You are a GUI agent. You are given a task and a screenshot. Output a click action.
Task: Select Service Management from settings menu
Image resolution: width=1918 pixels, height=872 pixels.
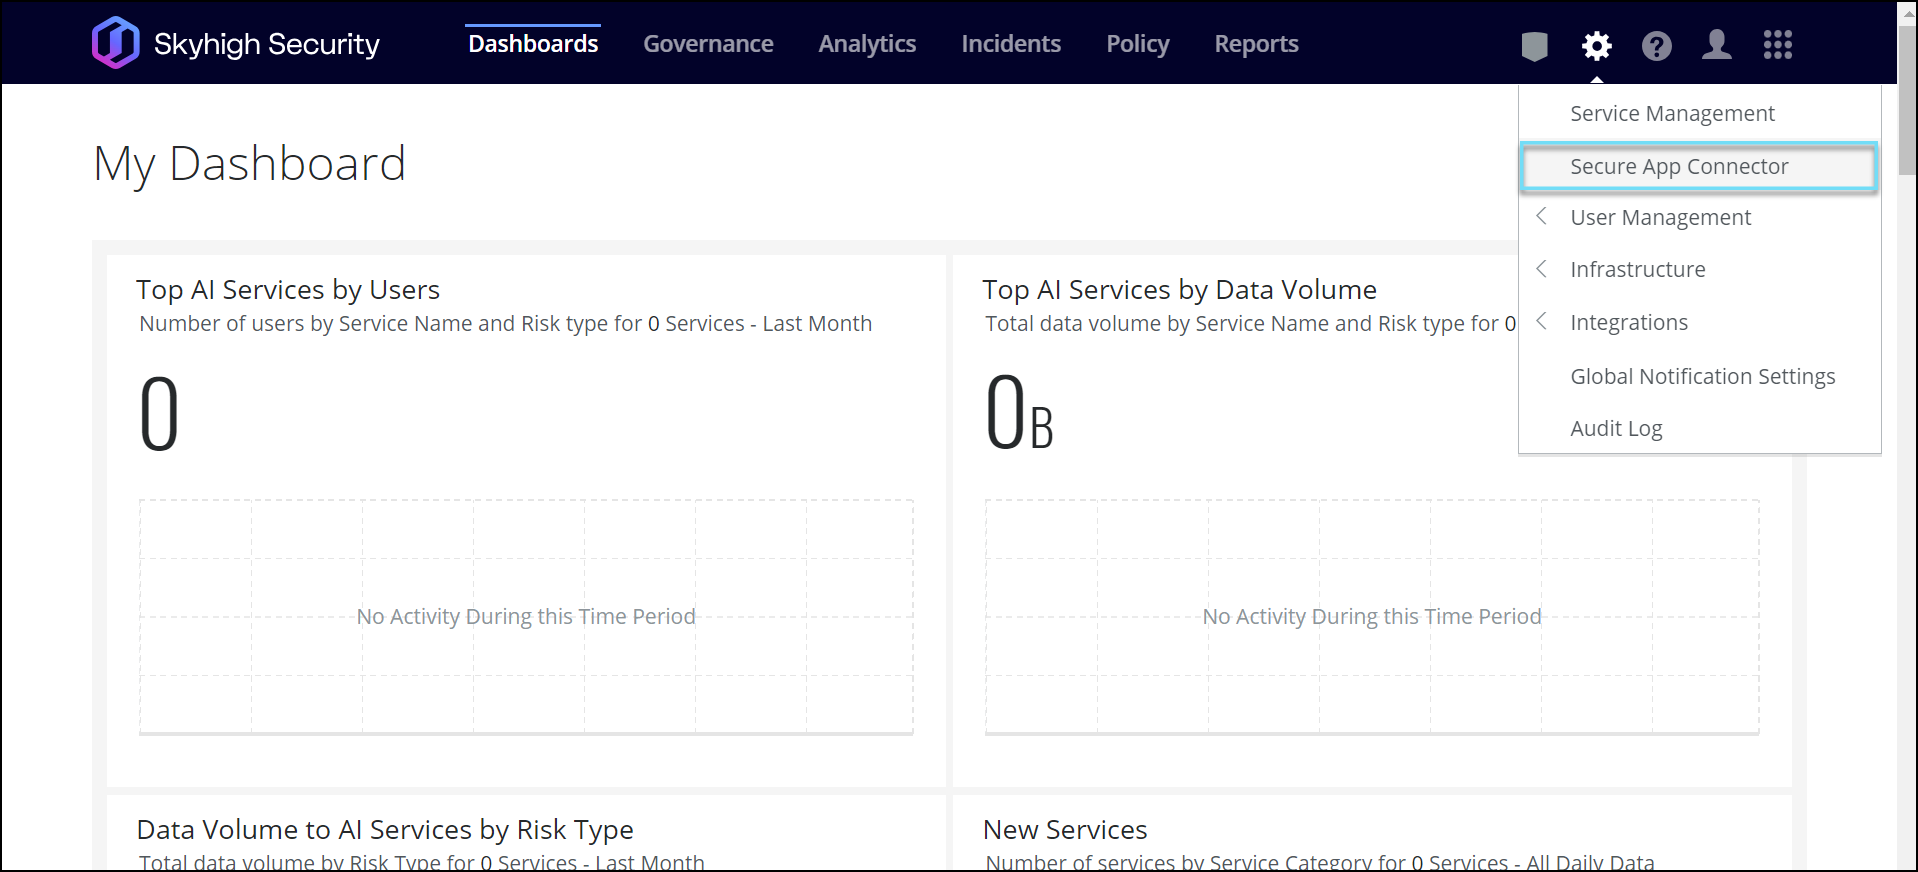pos(1672,114)
